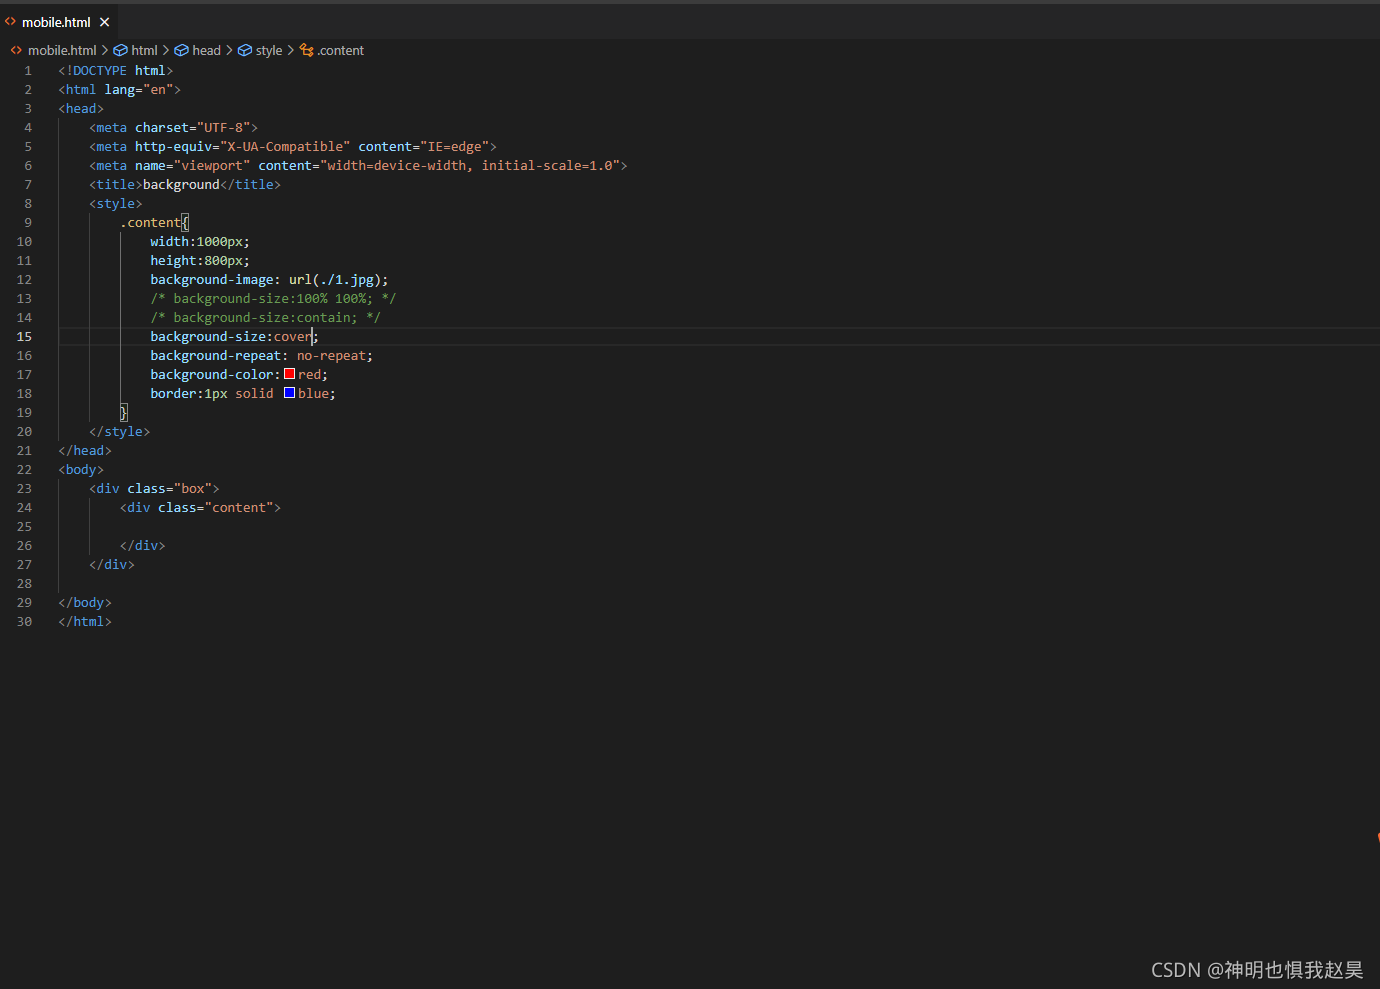Close the mobile.html tab
Image resolution: width=1380 pixels, height=989 pixels.
[104, 22]
